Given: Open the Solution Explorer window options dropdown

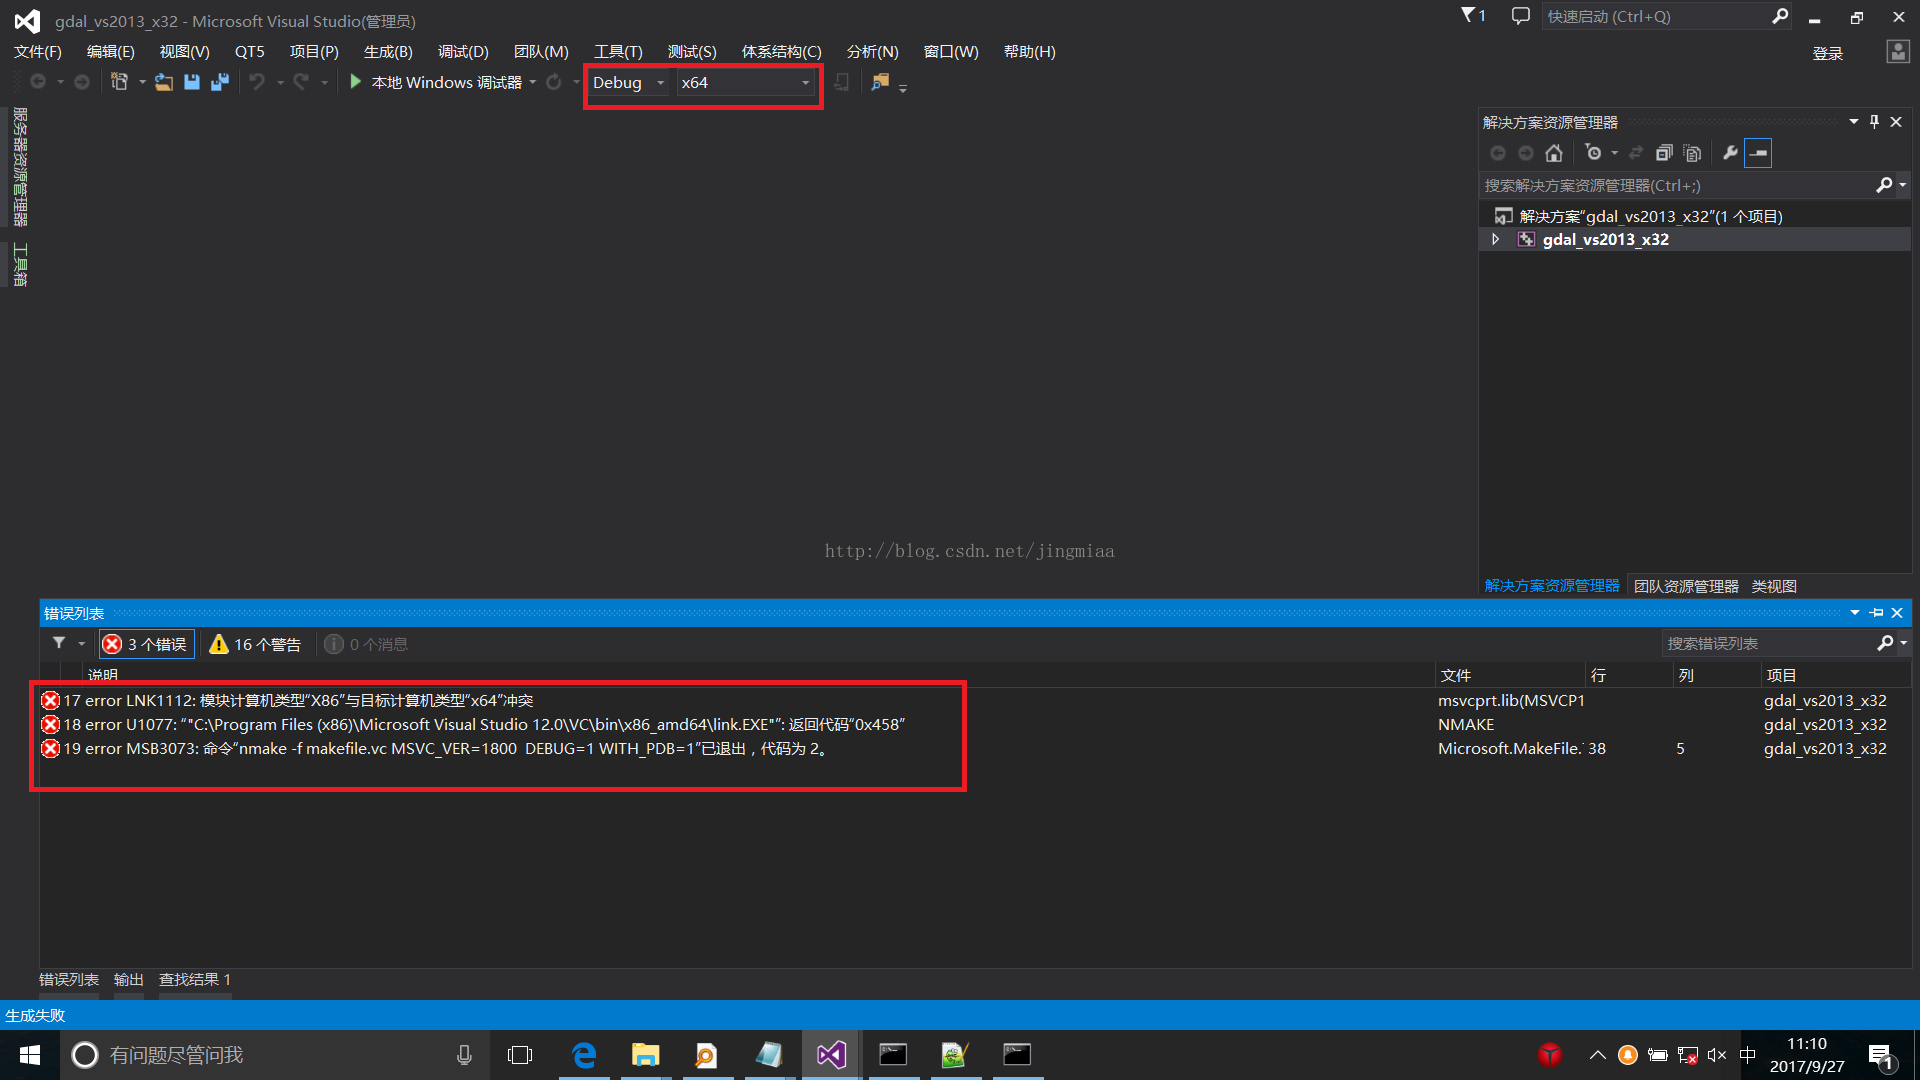Looking at the screenshot, I should (x=1853, y=122).
